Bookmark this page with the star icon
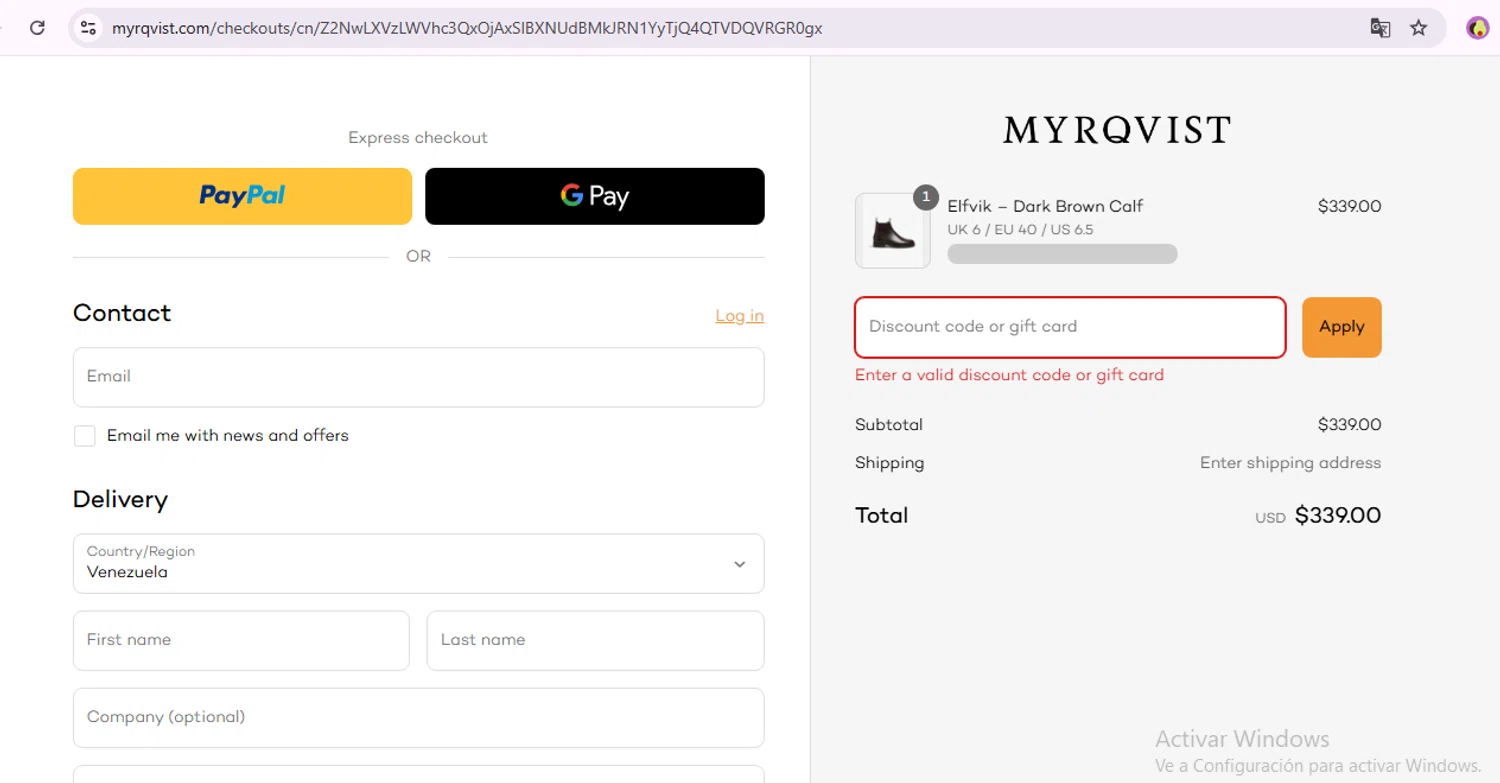The image size is (1500, 783). [x=1418, y=28]
